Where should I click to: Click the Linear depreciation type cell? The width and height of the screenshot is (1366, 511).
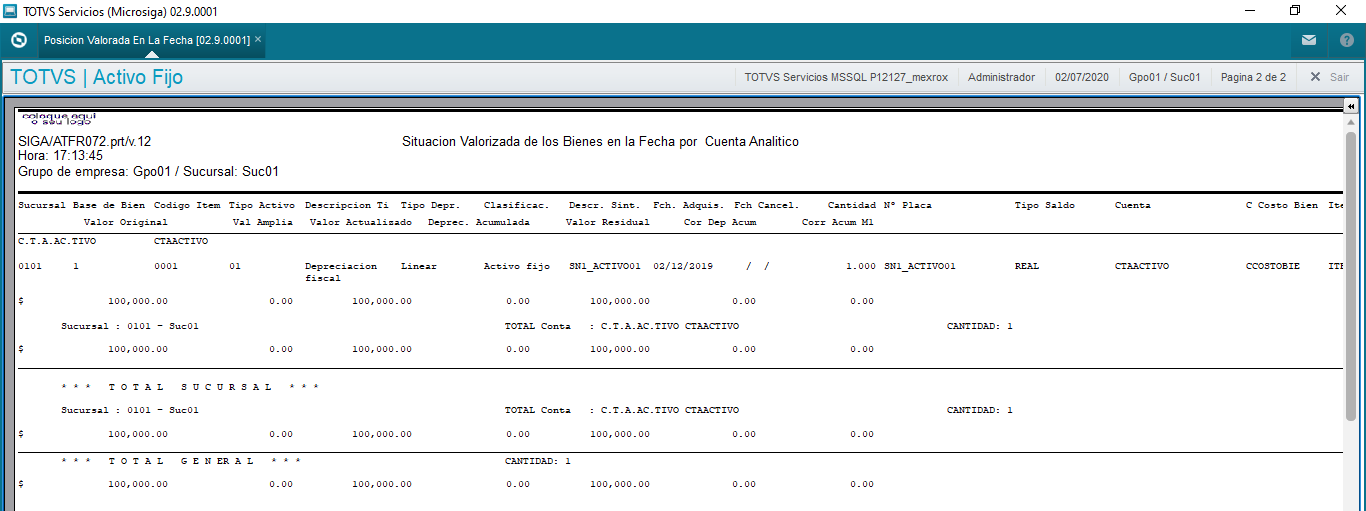(419, 267)
